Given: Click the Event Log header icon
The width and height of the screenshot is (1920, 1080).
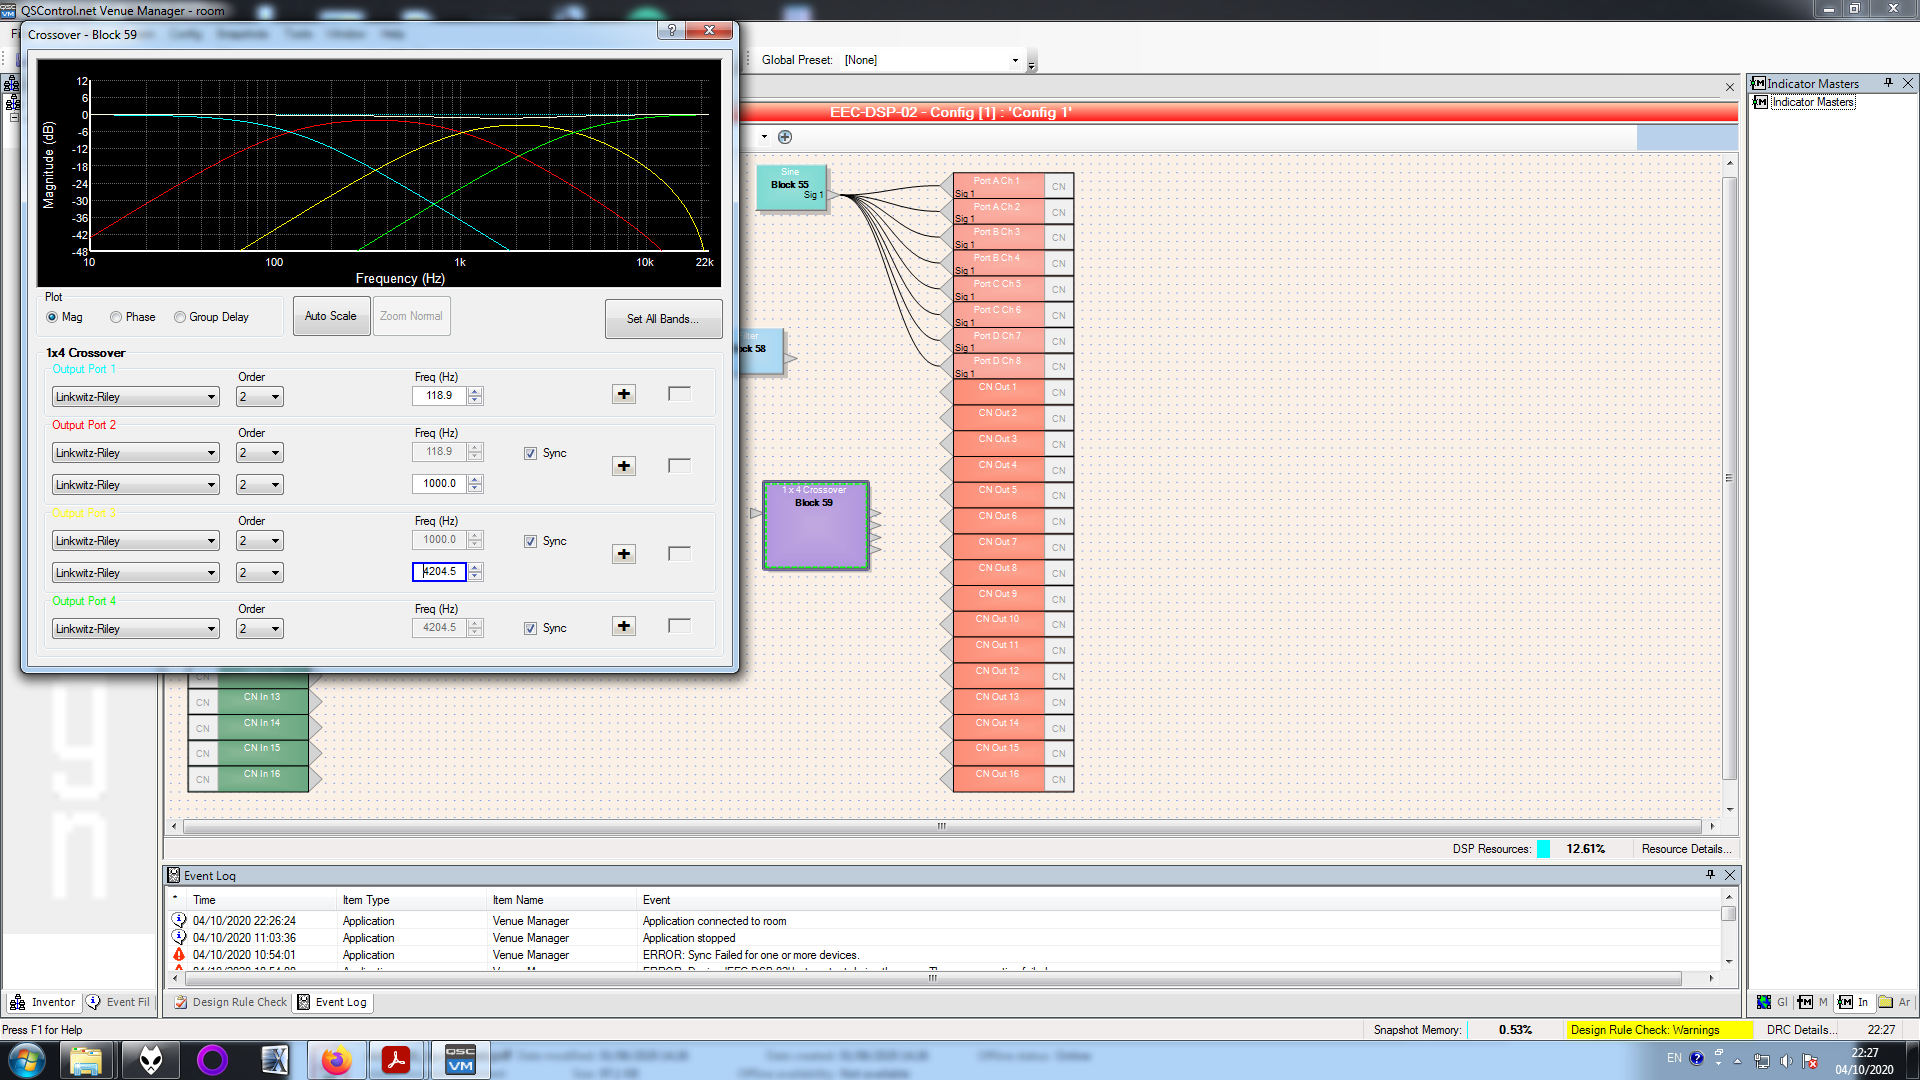Looking at the screenshot, I should (x=173, y=876).
